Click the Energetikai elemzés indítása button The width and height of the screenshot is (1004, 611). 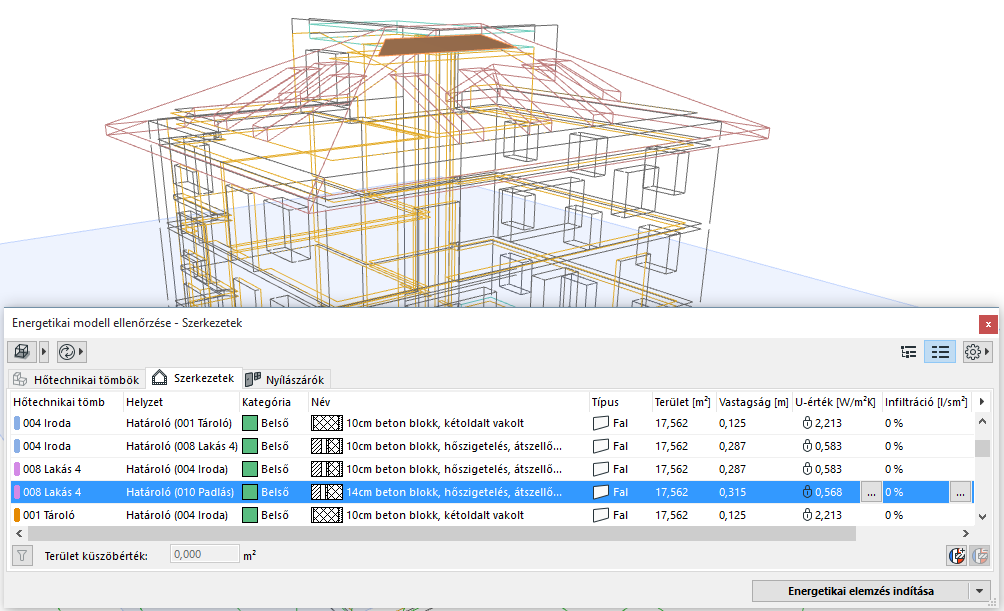pyautogui.click(x=860, y=591)
